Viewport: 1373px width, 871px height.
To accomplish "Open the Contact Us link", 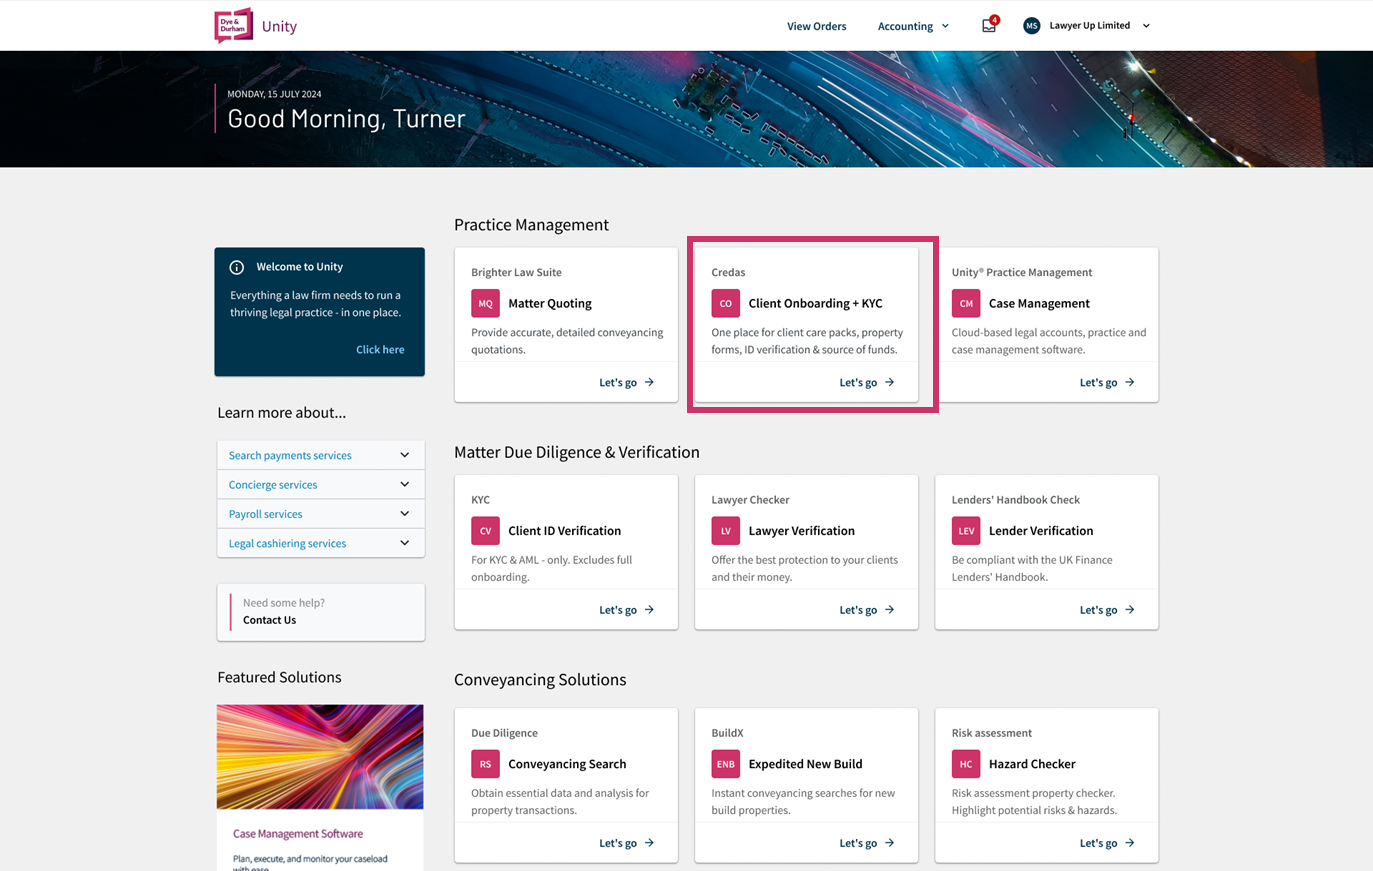I will 269,620.
